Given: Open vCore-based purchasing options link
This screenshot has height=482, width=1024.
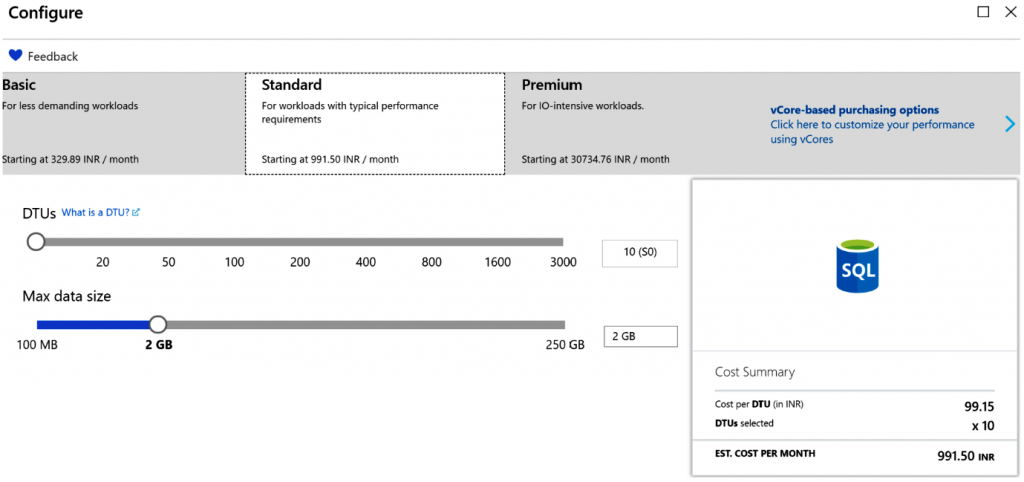Looking at the screenshot, I should click(854, 110).
